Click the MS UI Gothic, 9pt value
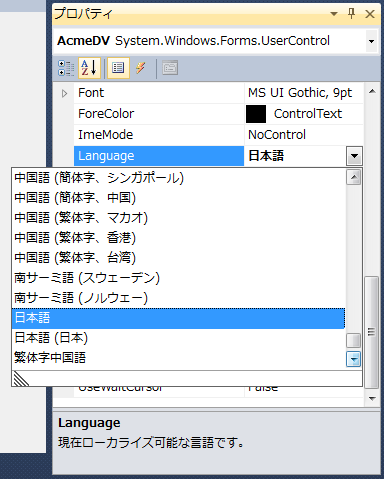This screenshot has height=479, width=384. coord(300,93)
